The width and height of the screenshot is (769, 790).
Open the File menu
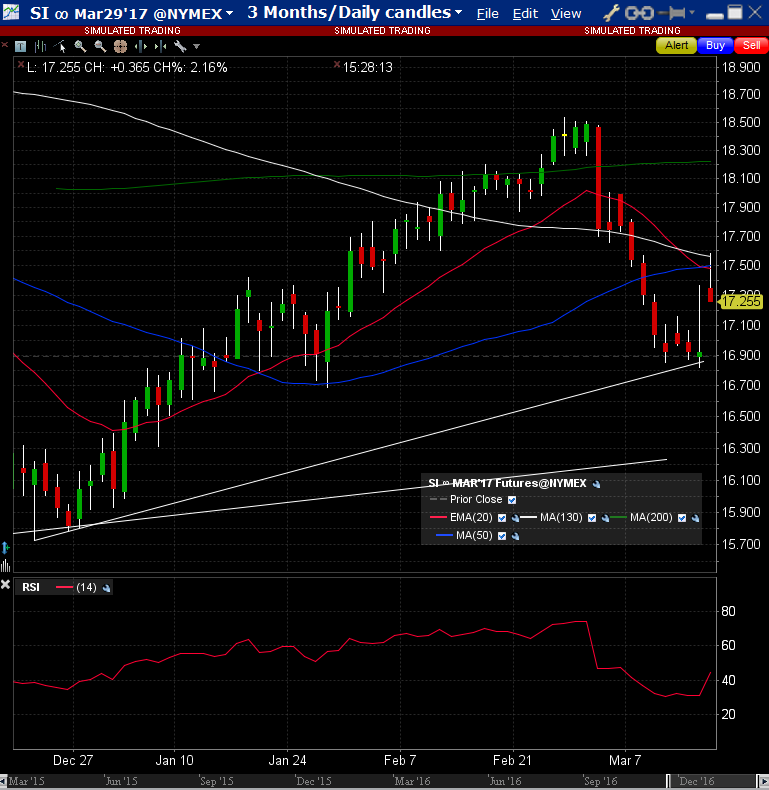click(487, 14)
